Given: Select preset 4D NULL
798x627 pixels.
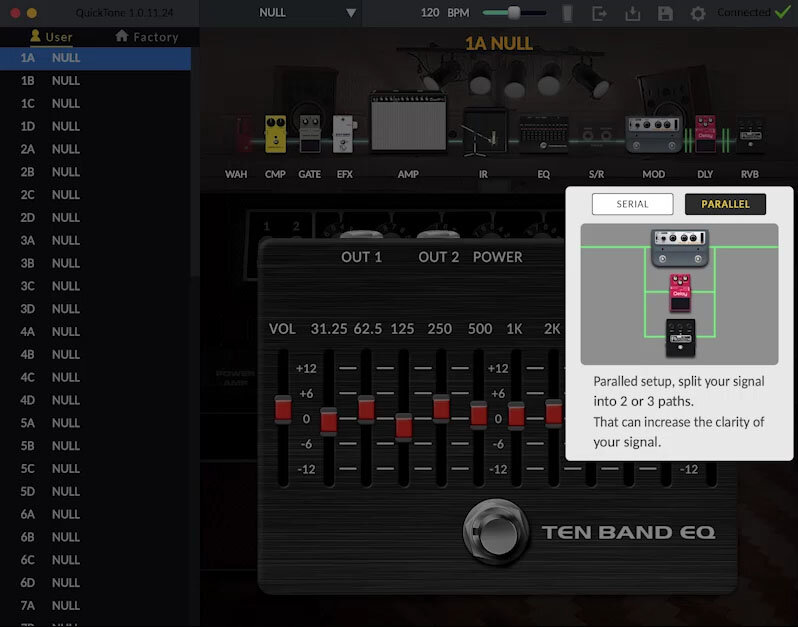Looking at the screenshot, I should click(95, 401).
